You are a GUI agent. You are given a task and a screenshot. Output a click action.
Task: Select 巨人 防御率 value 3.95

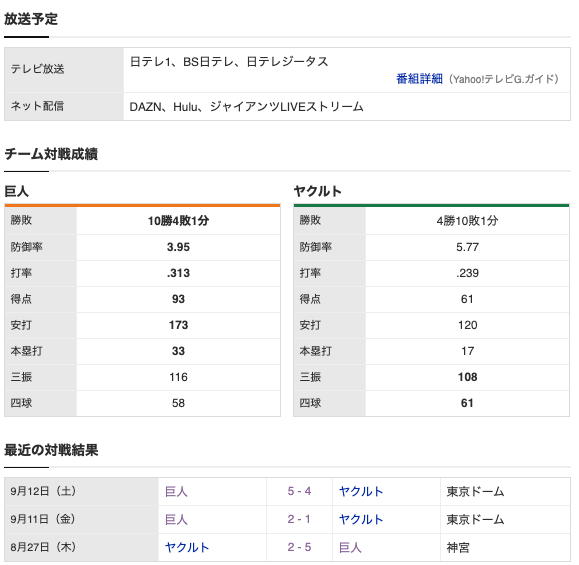178,247
